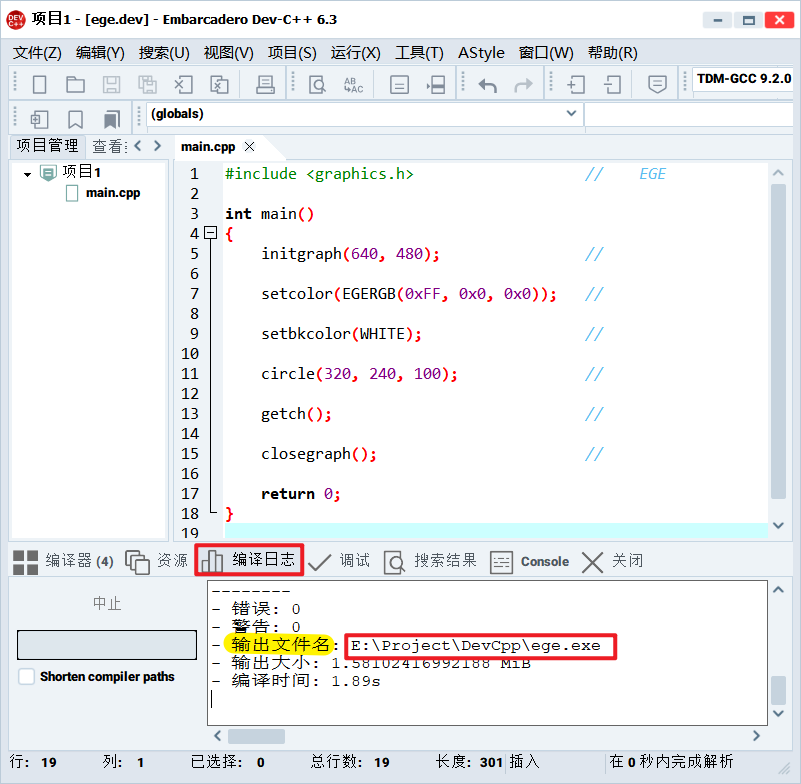Collapse the 项目1 tree node arrow

[x=28, y=174]
